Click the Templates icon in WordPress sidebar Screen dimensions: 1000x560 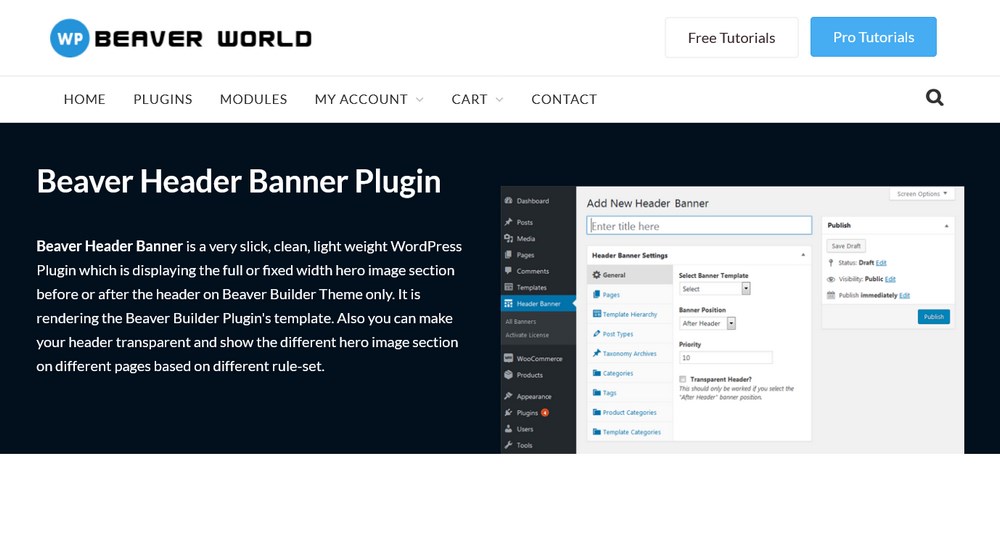point(508,287)
